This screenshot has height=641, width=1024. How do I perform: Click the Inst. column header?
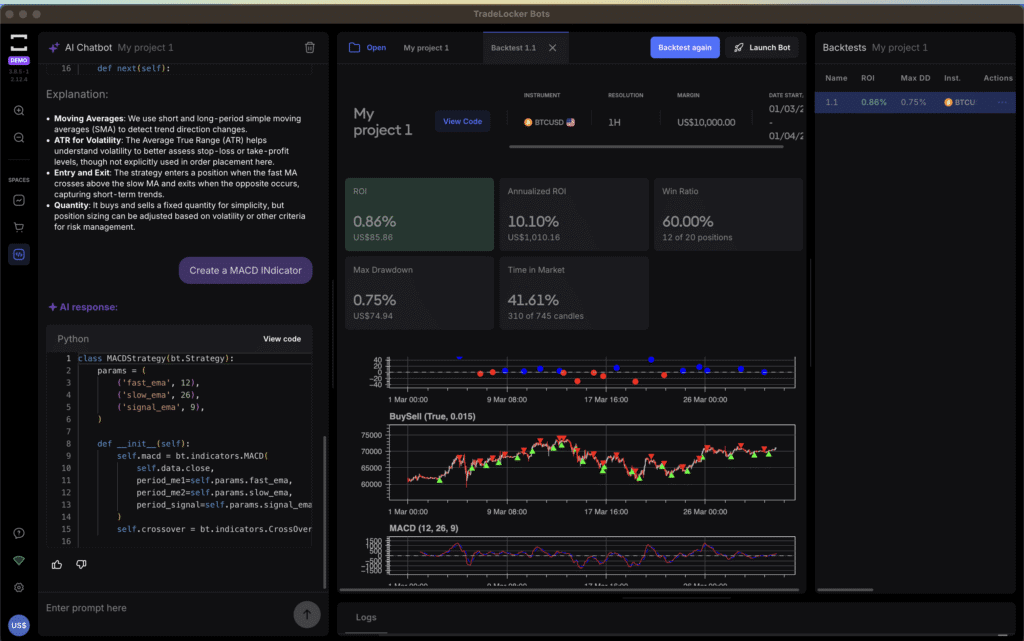point(952,78)
